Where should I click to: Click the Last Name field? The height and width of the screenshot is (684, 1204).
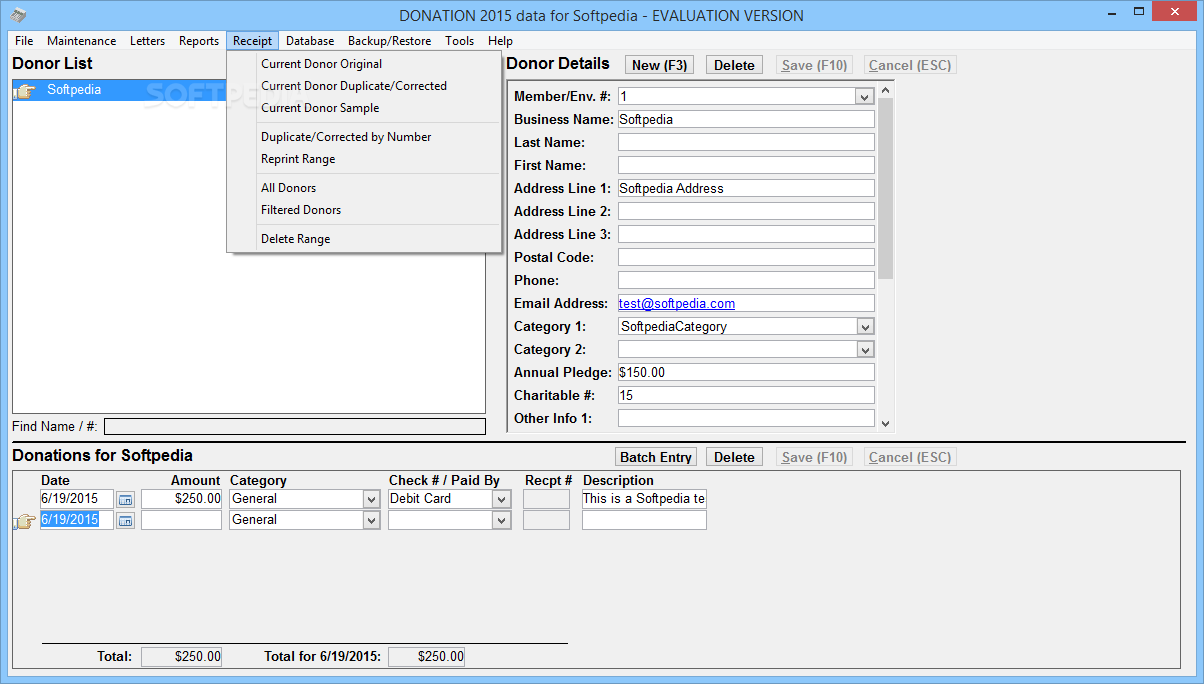click(x=746, y=142)
